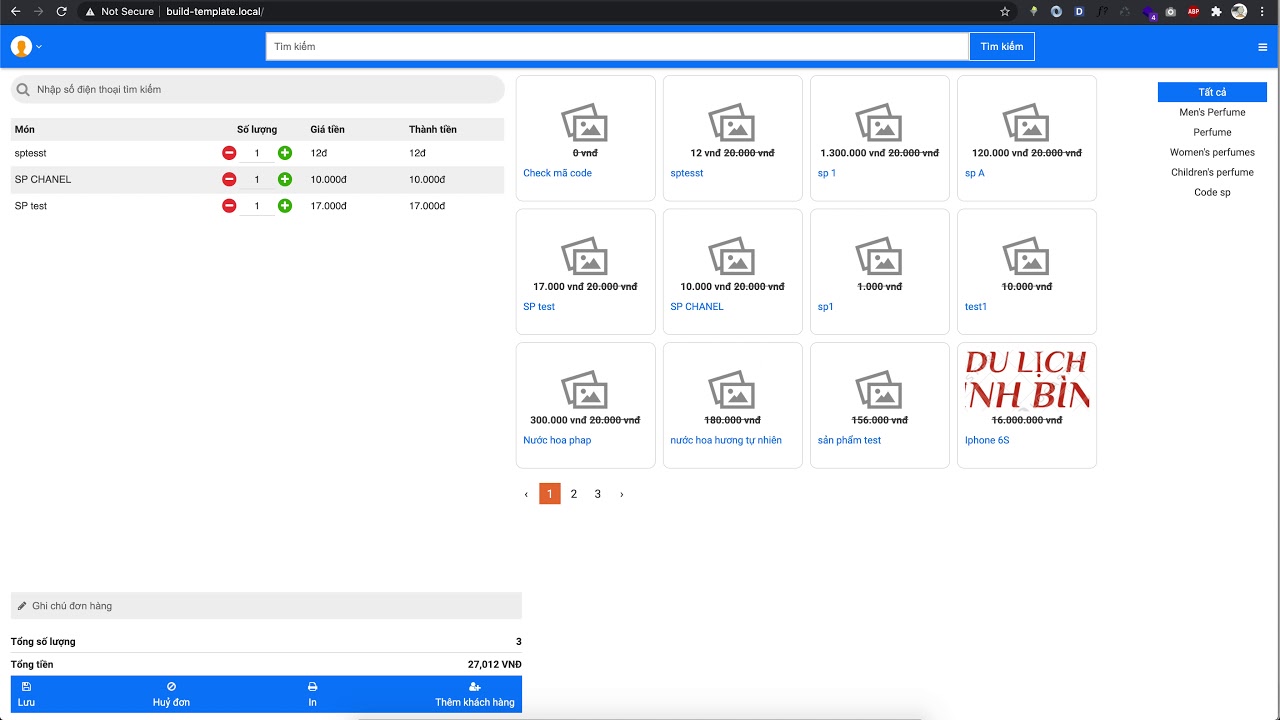This screenshot has height=720, width=1280.
Task: Open the Iphone 6S product link
Action: pyautogui.click(x=987, y=440)
